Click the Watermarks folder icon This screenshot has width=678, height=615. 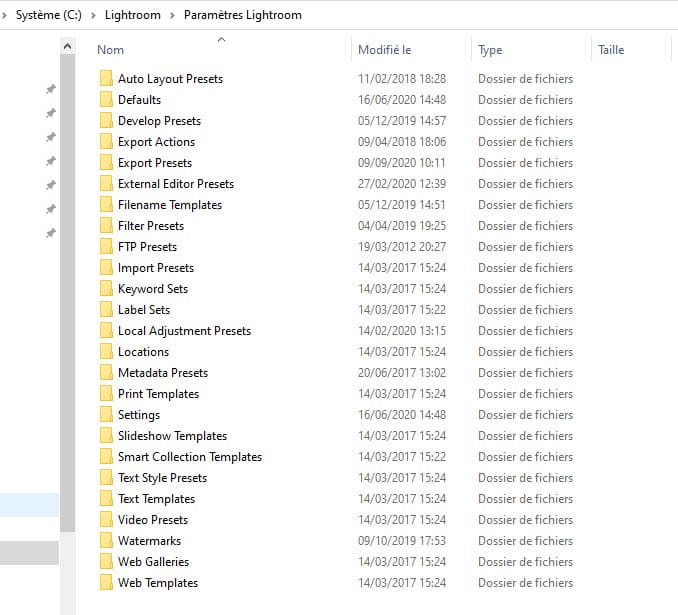[106, 540]
